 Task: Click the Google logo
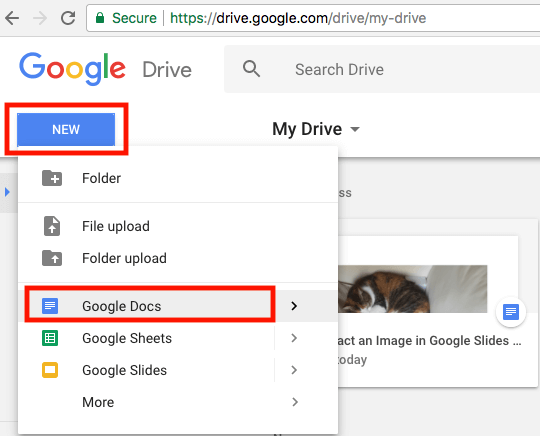click(72, 69)
